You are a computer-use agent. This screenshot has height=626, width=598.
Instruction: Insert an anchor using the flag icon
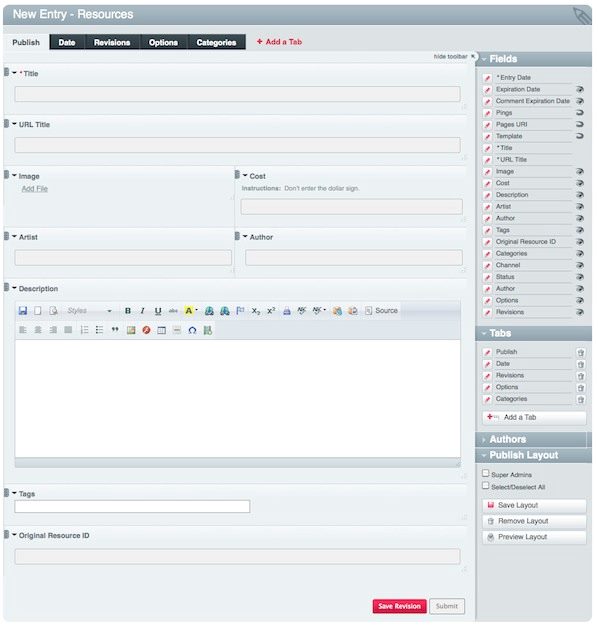coord(240,311)
